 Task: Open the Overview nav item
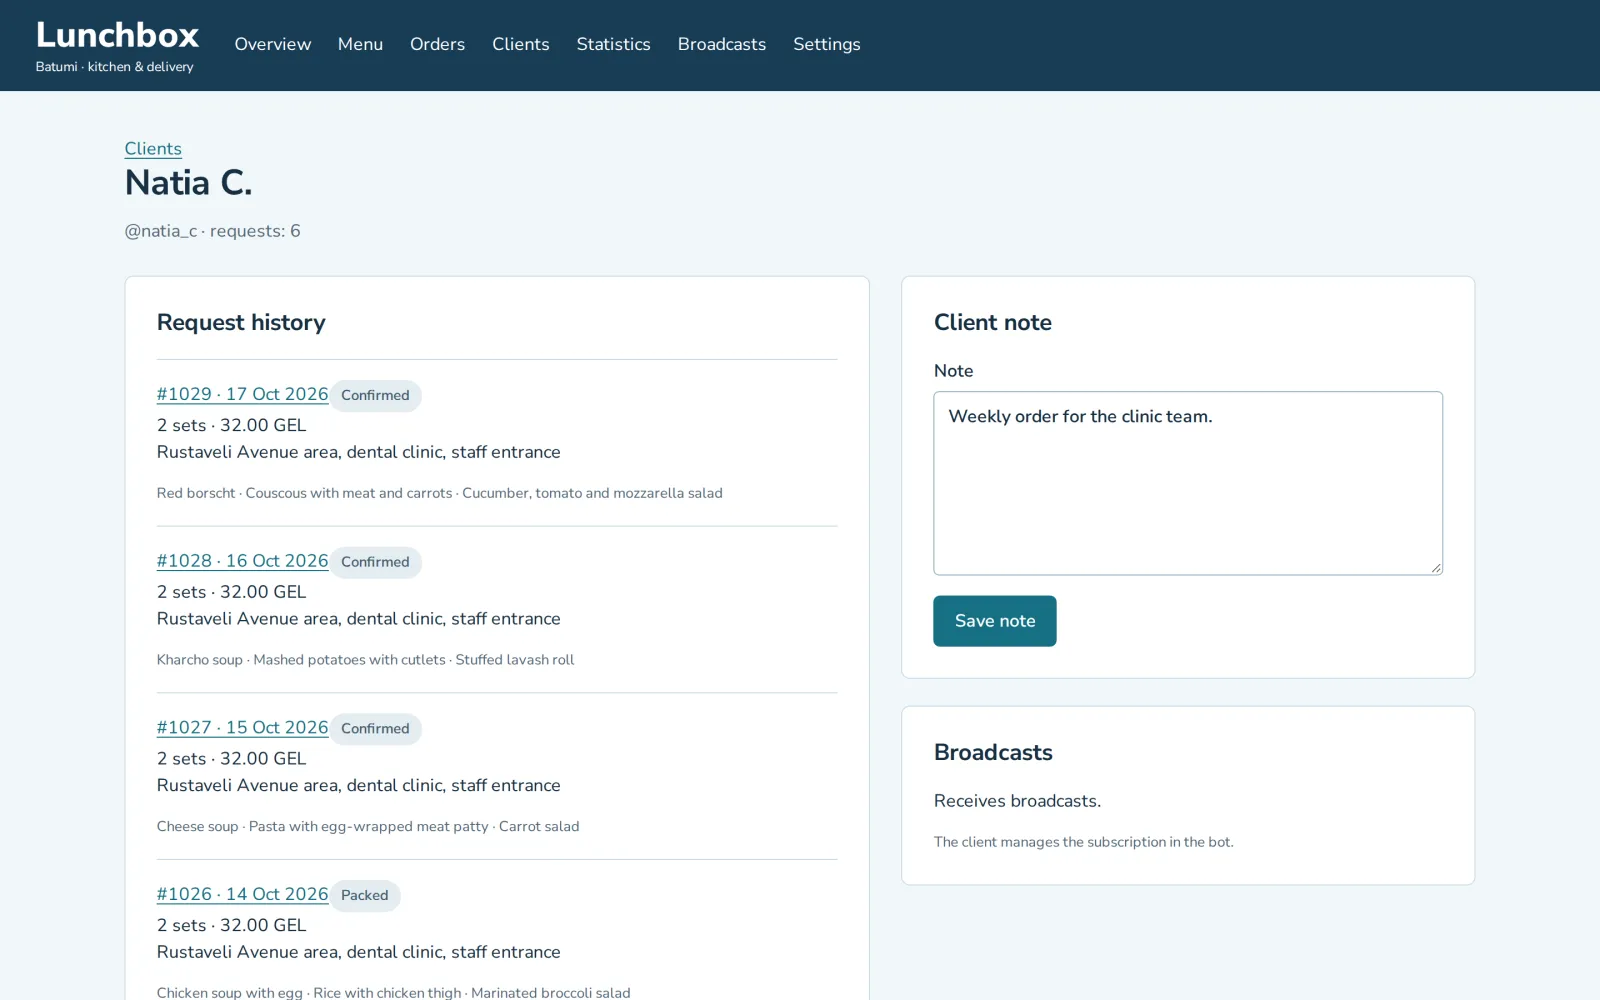pos(272,44)
